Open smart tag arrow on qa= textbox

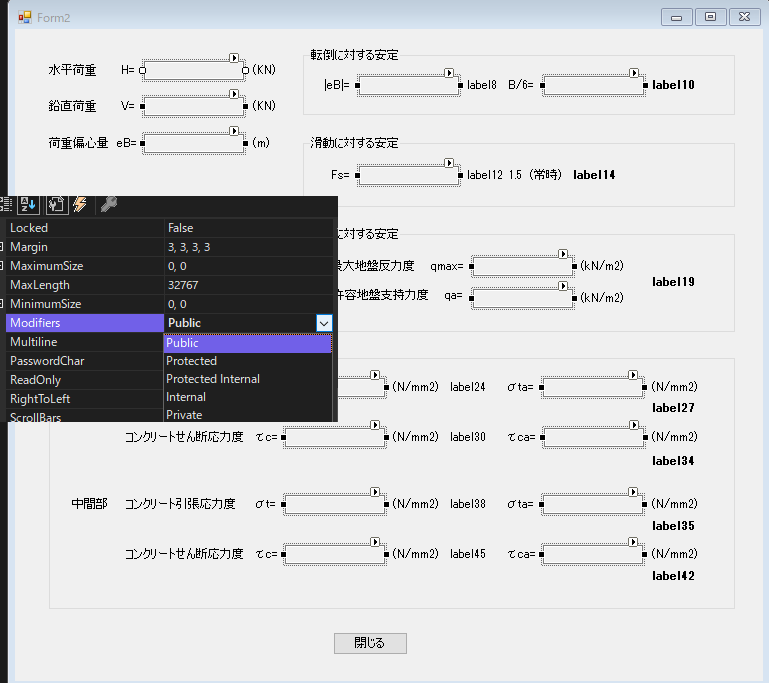(x=563, y=286)
